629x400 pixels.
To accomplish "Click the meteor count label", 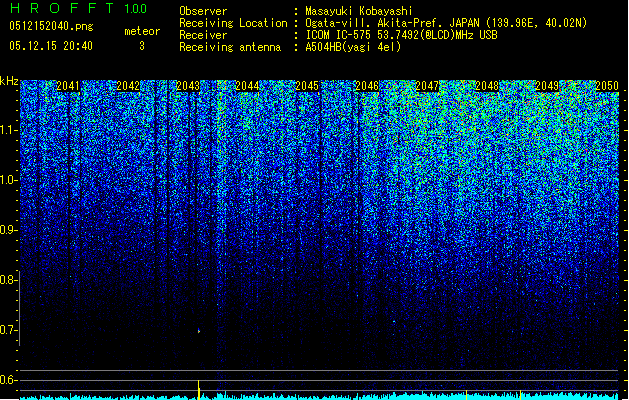I will click(x=142, y=31).
